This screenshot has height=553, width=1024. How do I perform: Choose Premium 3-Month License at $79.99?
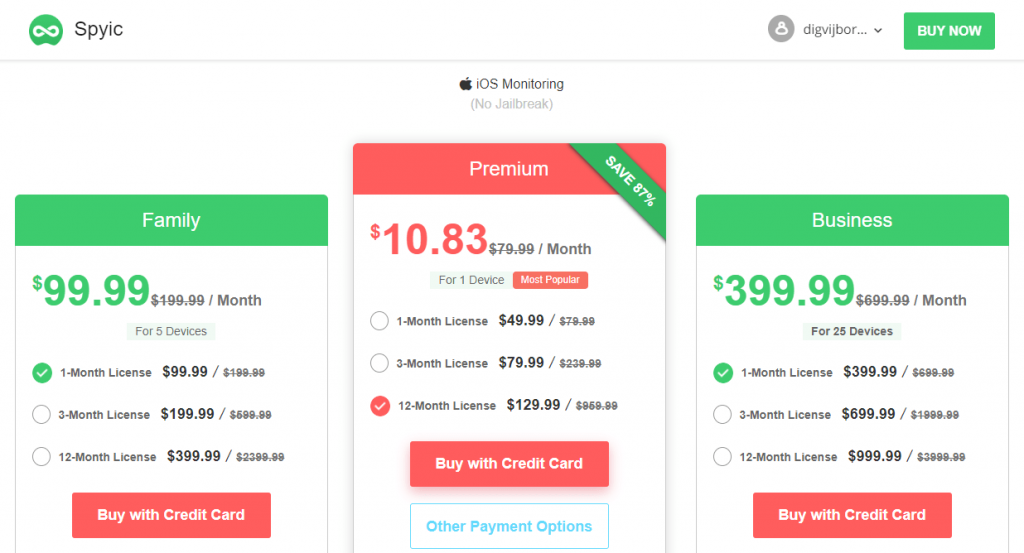click(x=379, y=363)
